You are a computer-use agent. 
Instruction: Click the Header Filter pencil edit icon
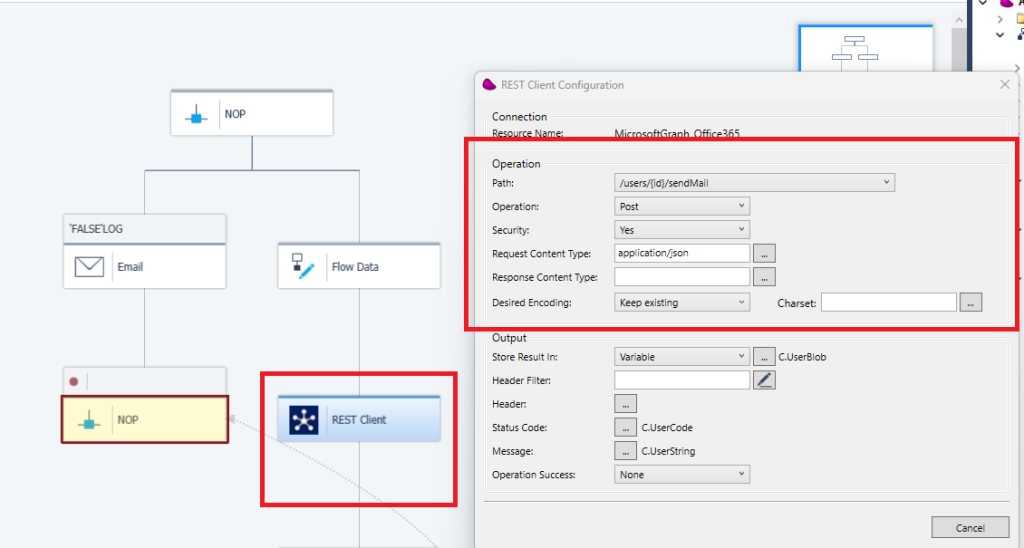[764, 379]
